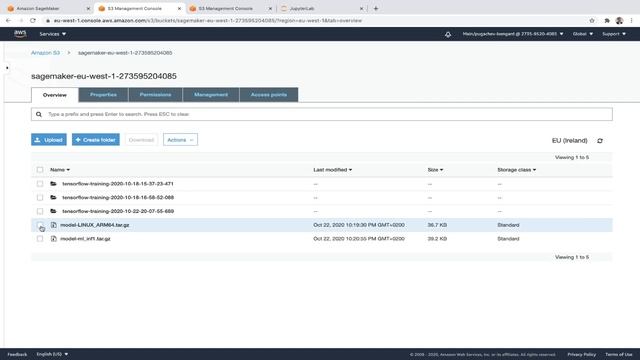Focus the prefix search input field
Screen dimensions: 640x360
[322, 114]
